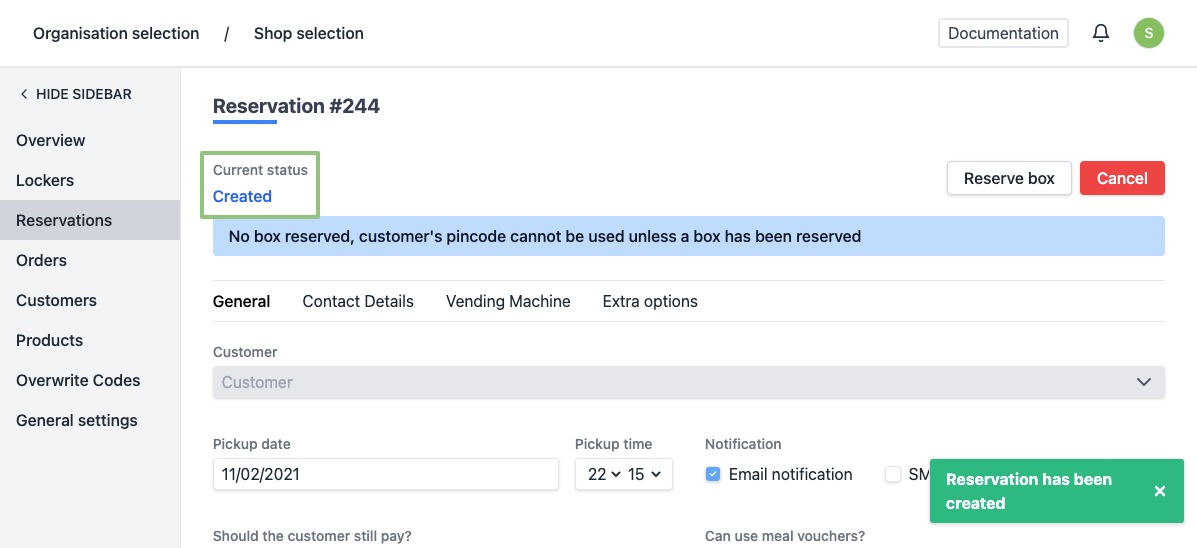The image size is (1197, 548).
Task: Click the Hide Sidebar chevron
Action: (x=24, y=94)
